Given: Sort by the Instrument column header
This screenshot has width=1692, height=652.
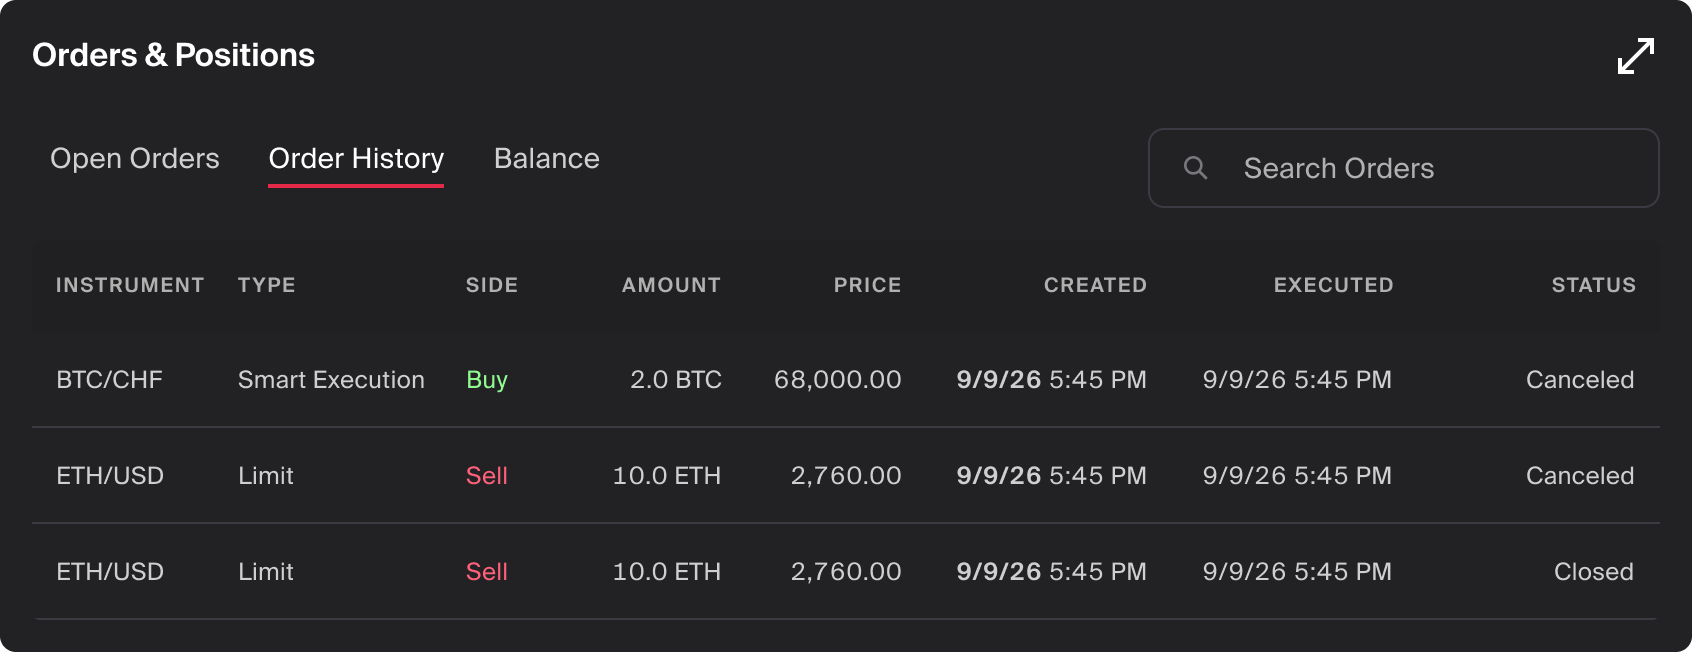Looking at the screenshot, I should (130, 285).
